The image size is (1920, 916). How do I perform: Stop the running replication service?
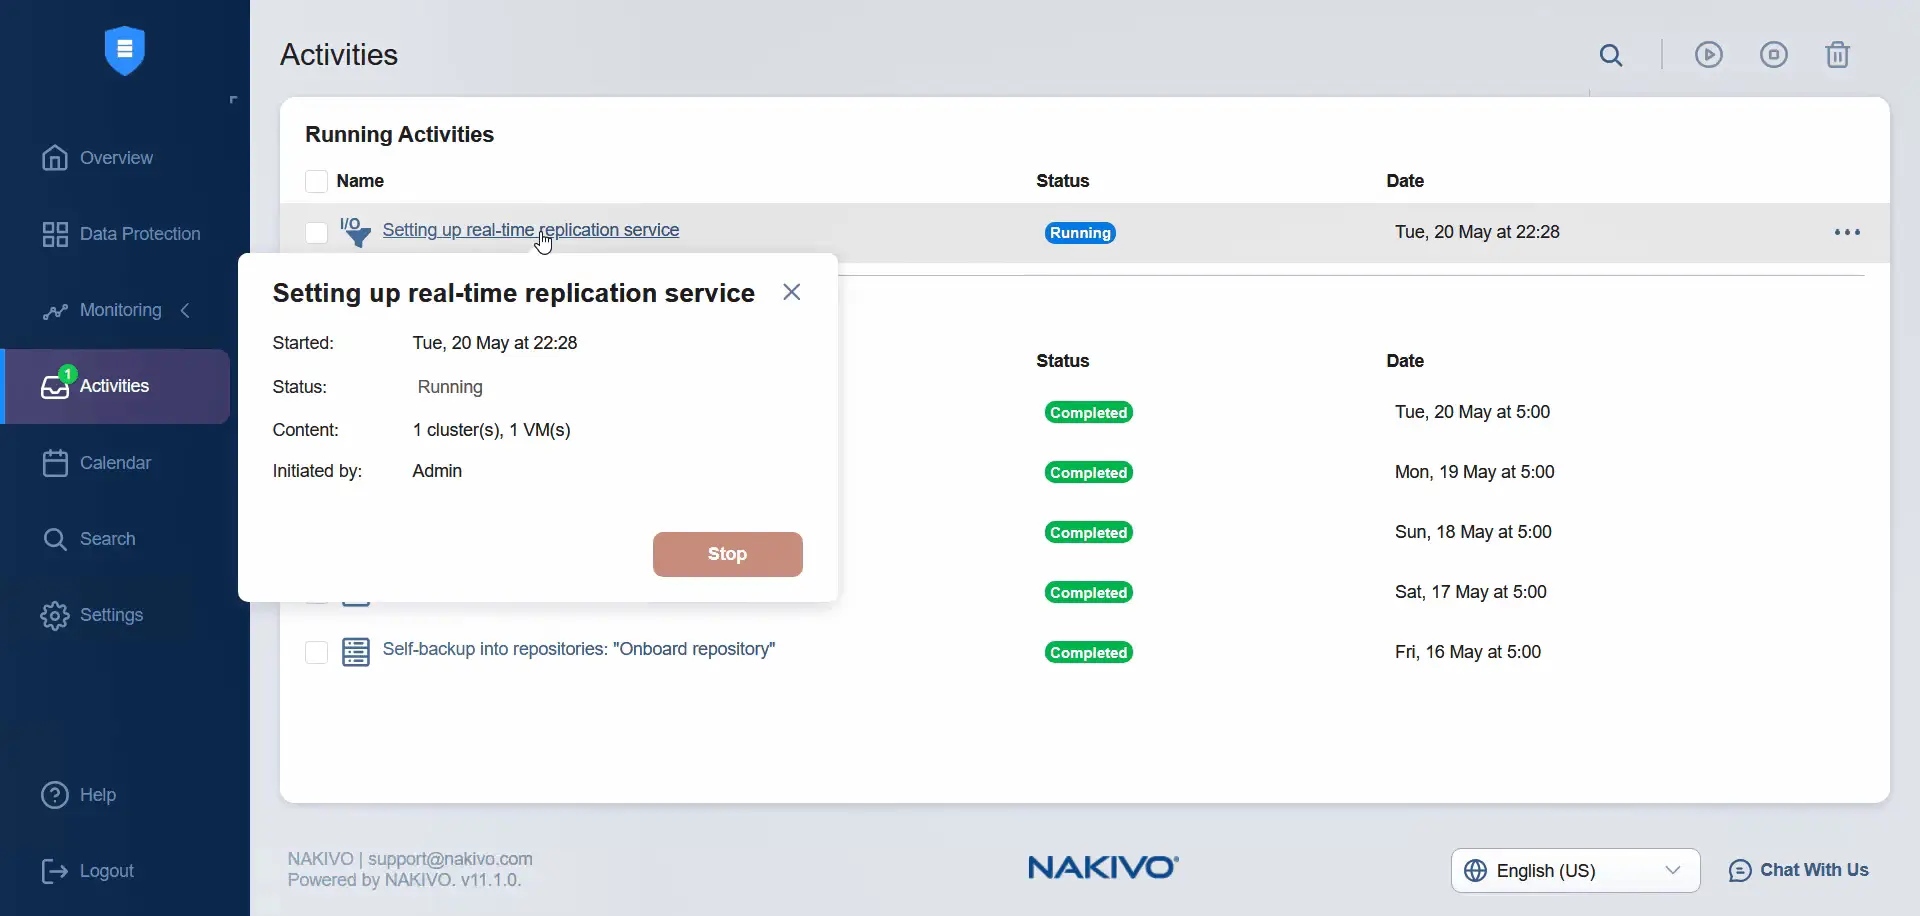pos(727,554)
